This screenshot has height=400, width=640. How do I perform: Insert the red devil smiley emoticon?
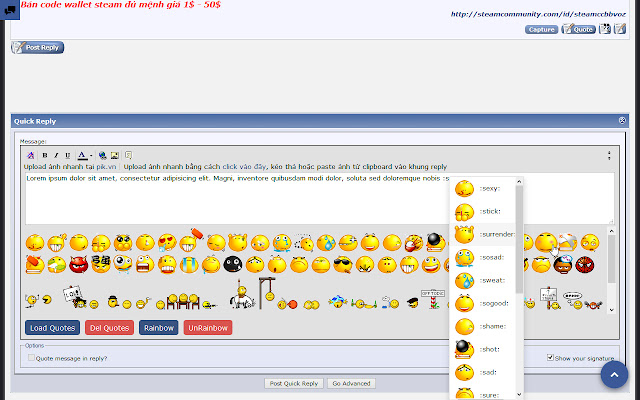tap(78, 265)
